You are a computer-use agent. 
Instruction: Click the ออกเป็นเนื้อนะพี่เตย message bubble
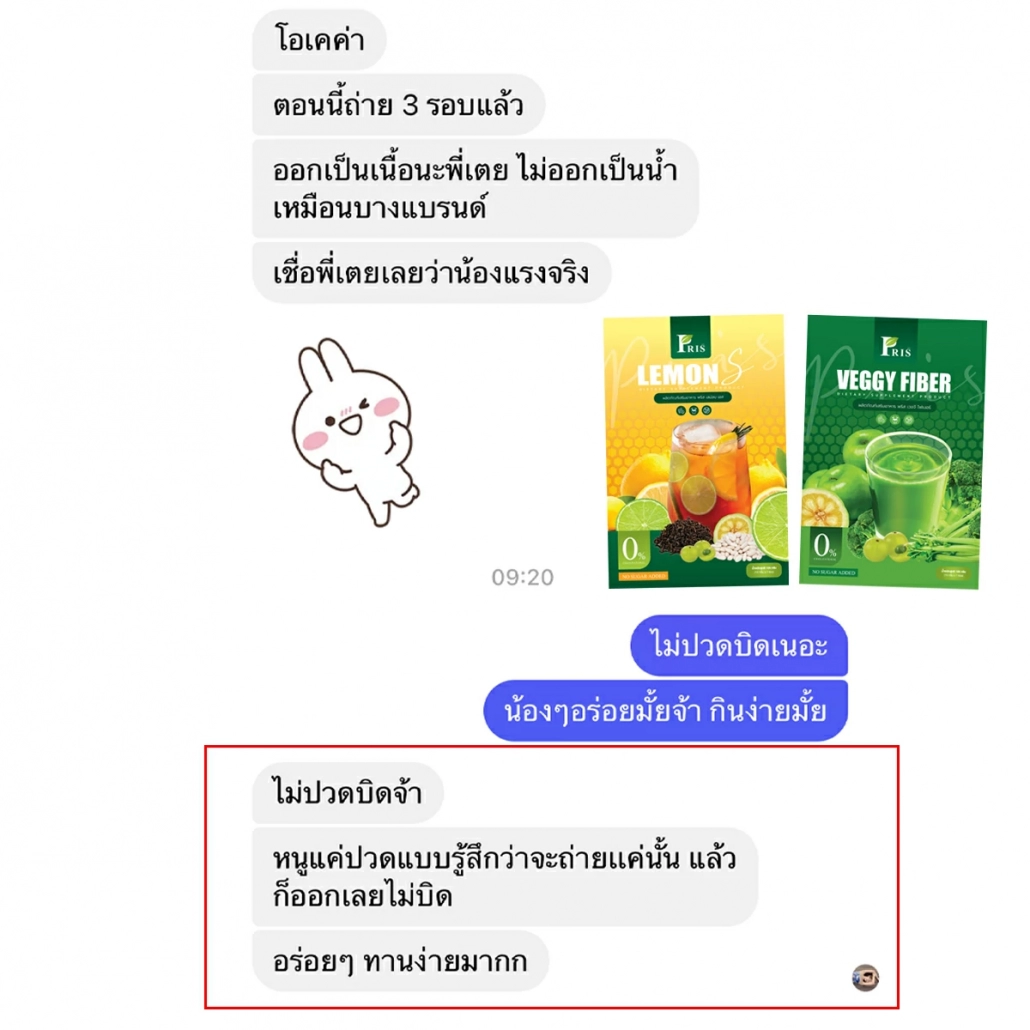[475, 189]
